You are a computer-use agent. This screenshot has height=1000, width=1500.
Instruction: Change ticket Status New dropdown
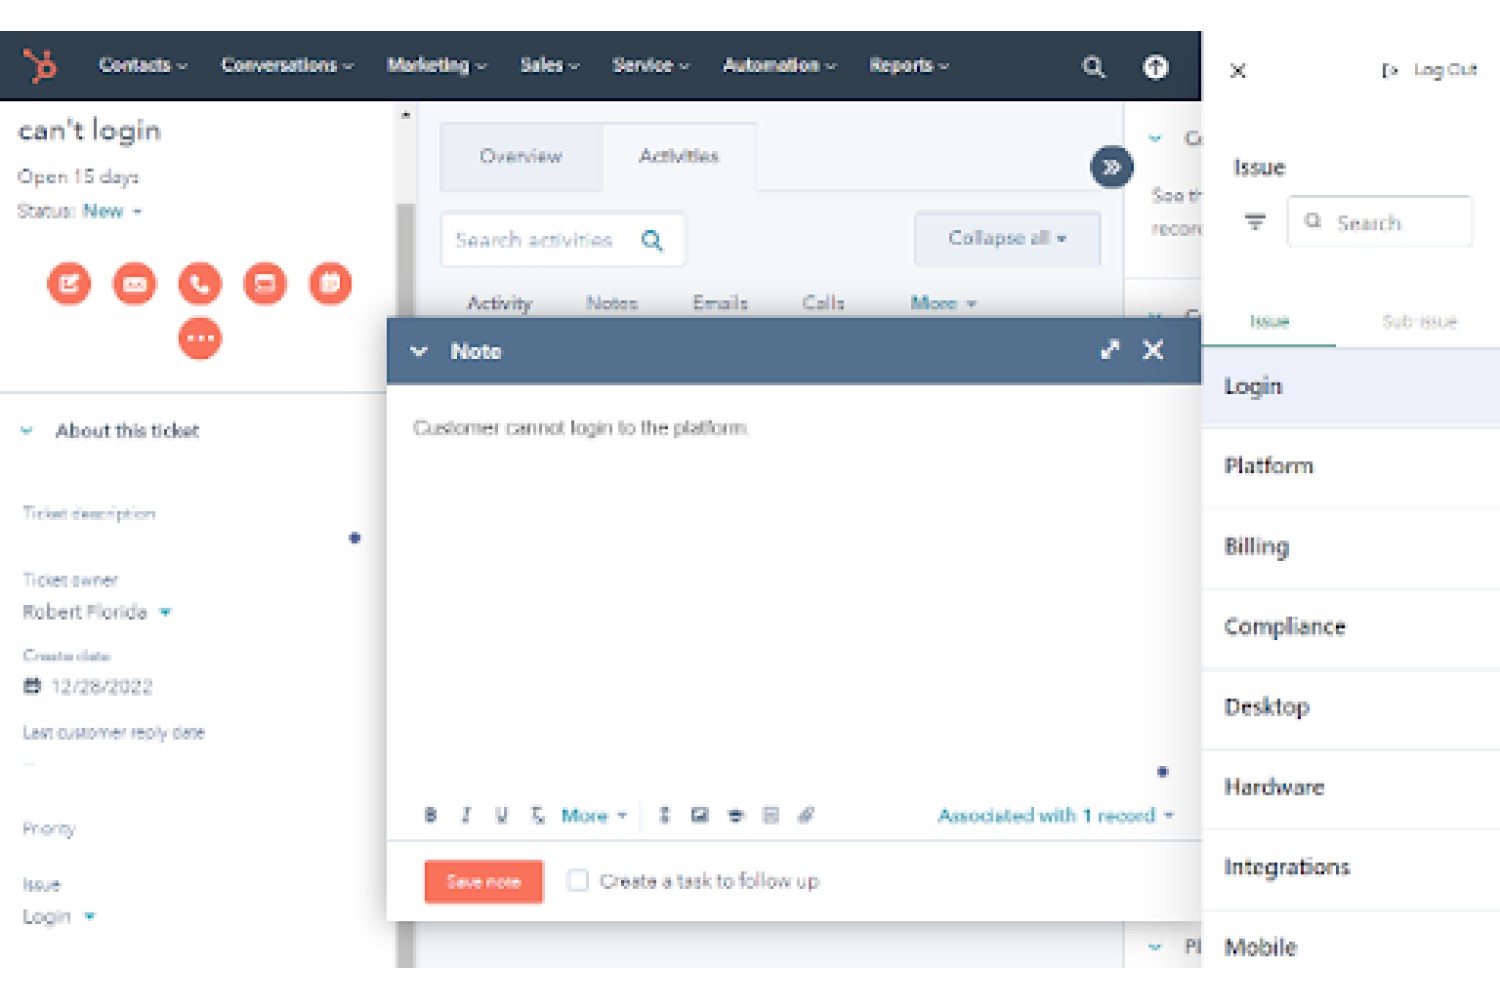pos(112,211)
